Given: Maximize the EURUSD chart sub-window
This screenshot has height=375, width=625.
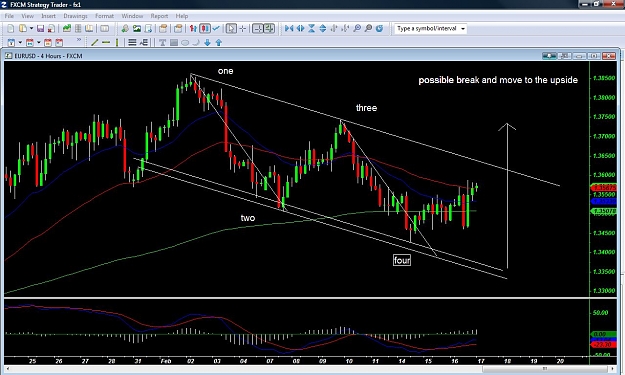Looking at the screenshot, I should 594,56.
